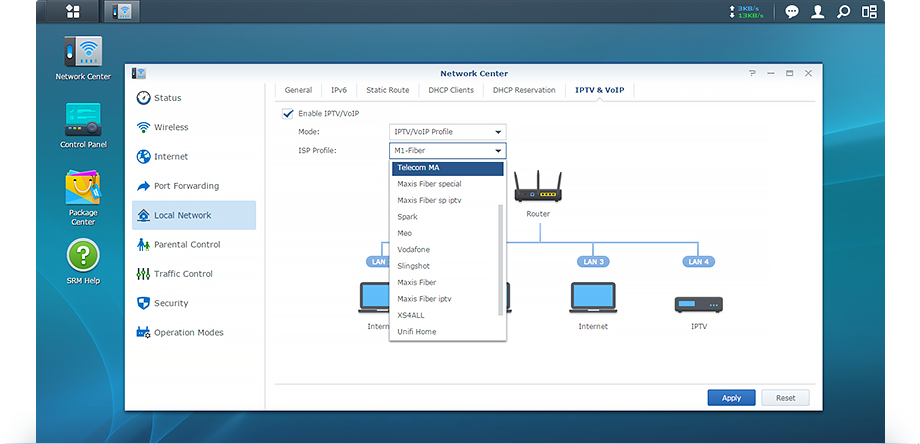This screenshot has height=444, width=920.
Task: Launch Package Center from desktop
Action: 83,192
